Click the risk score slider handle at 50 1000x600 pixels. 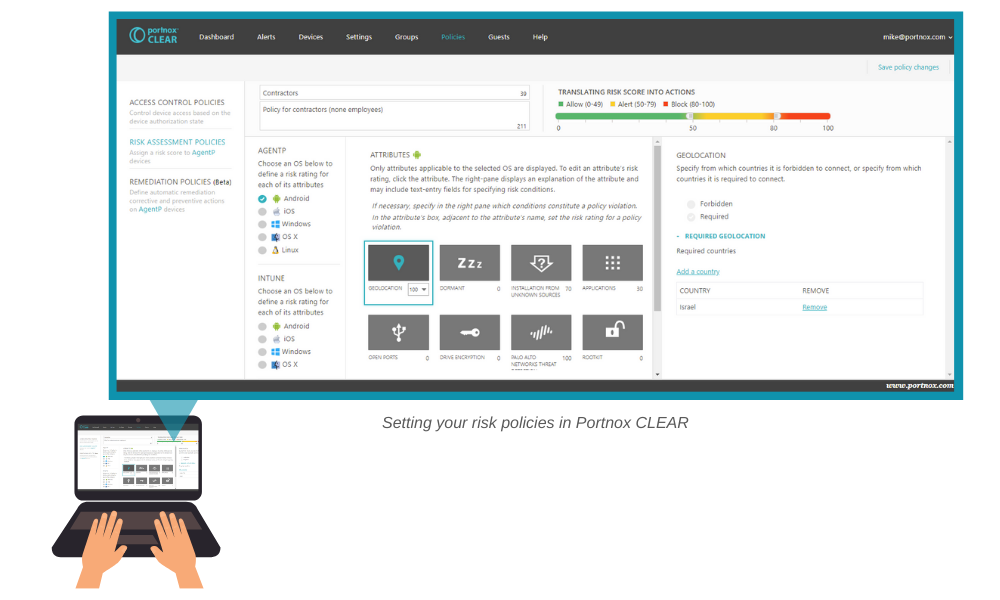(690, 116)
